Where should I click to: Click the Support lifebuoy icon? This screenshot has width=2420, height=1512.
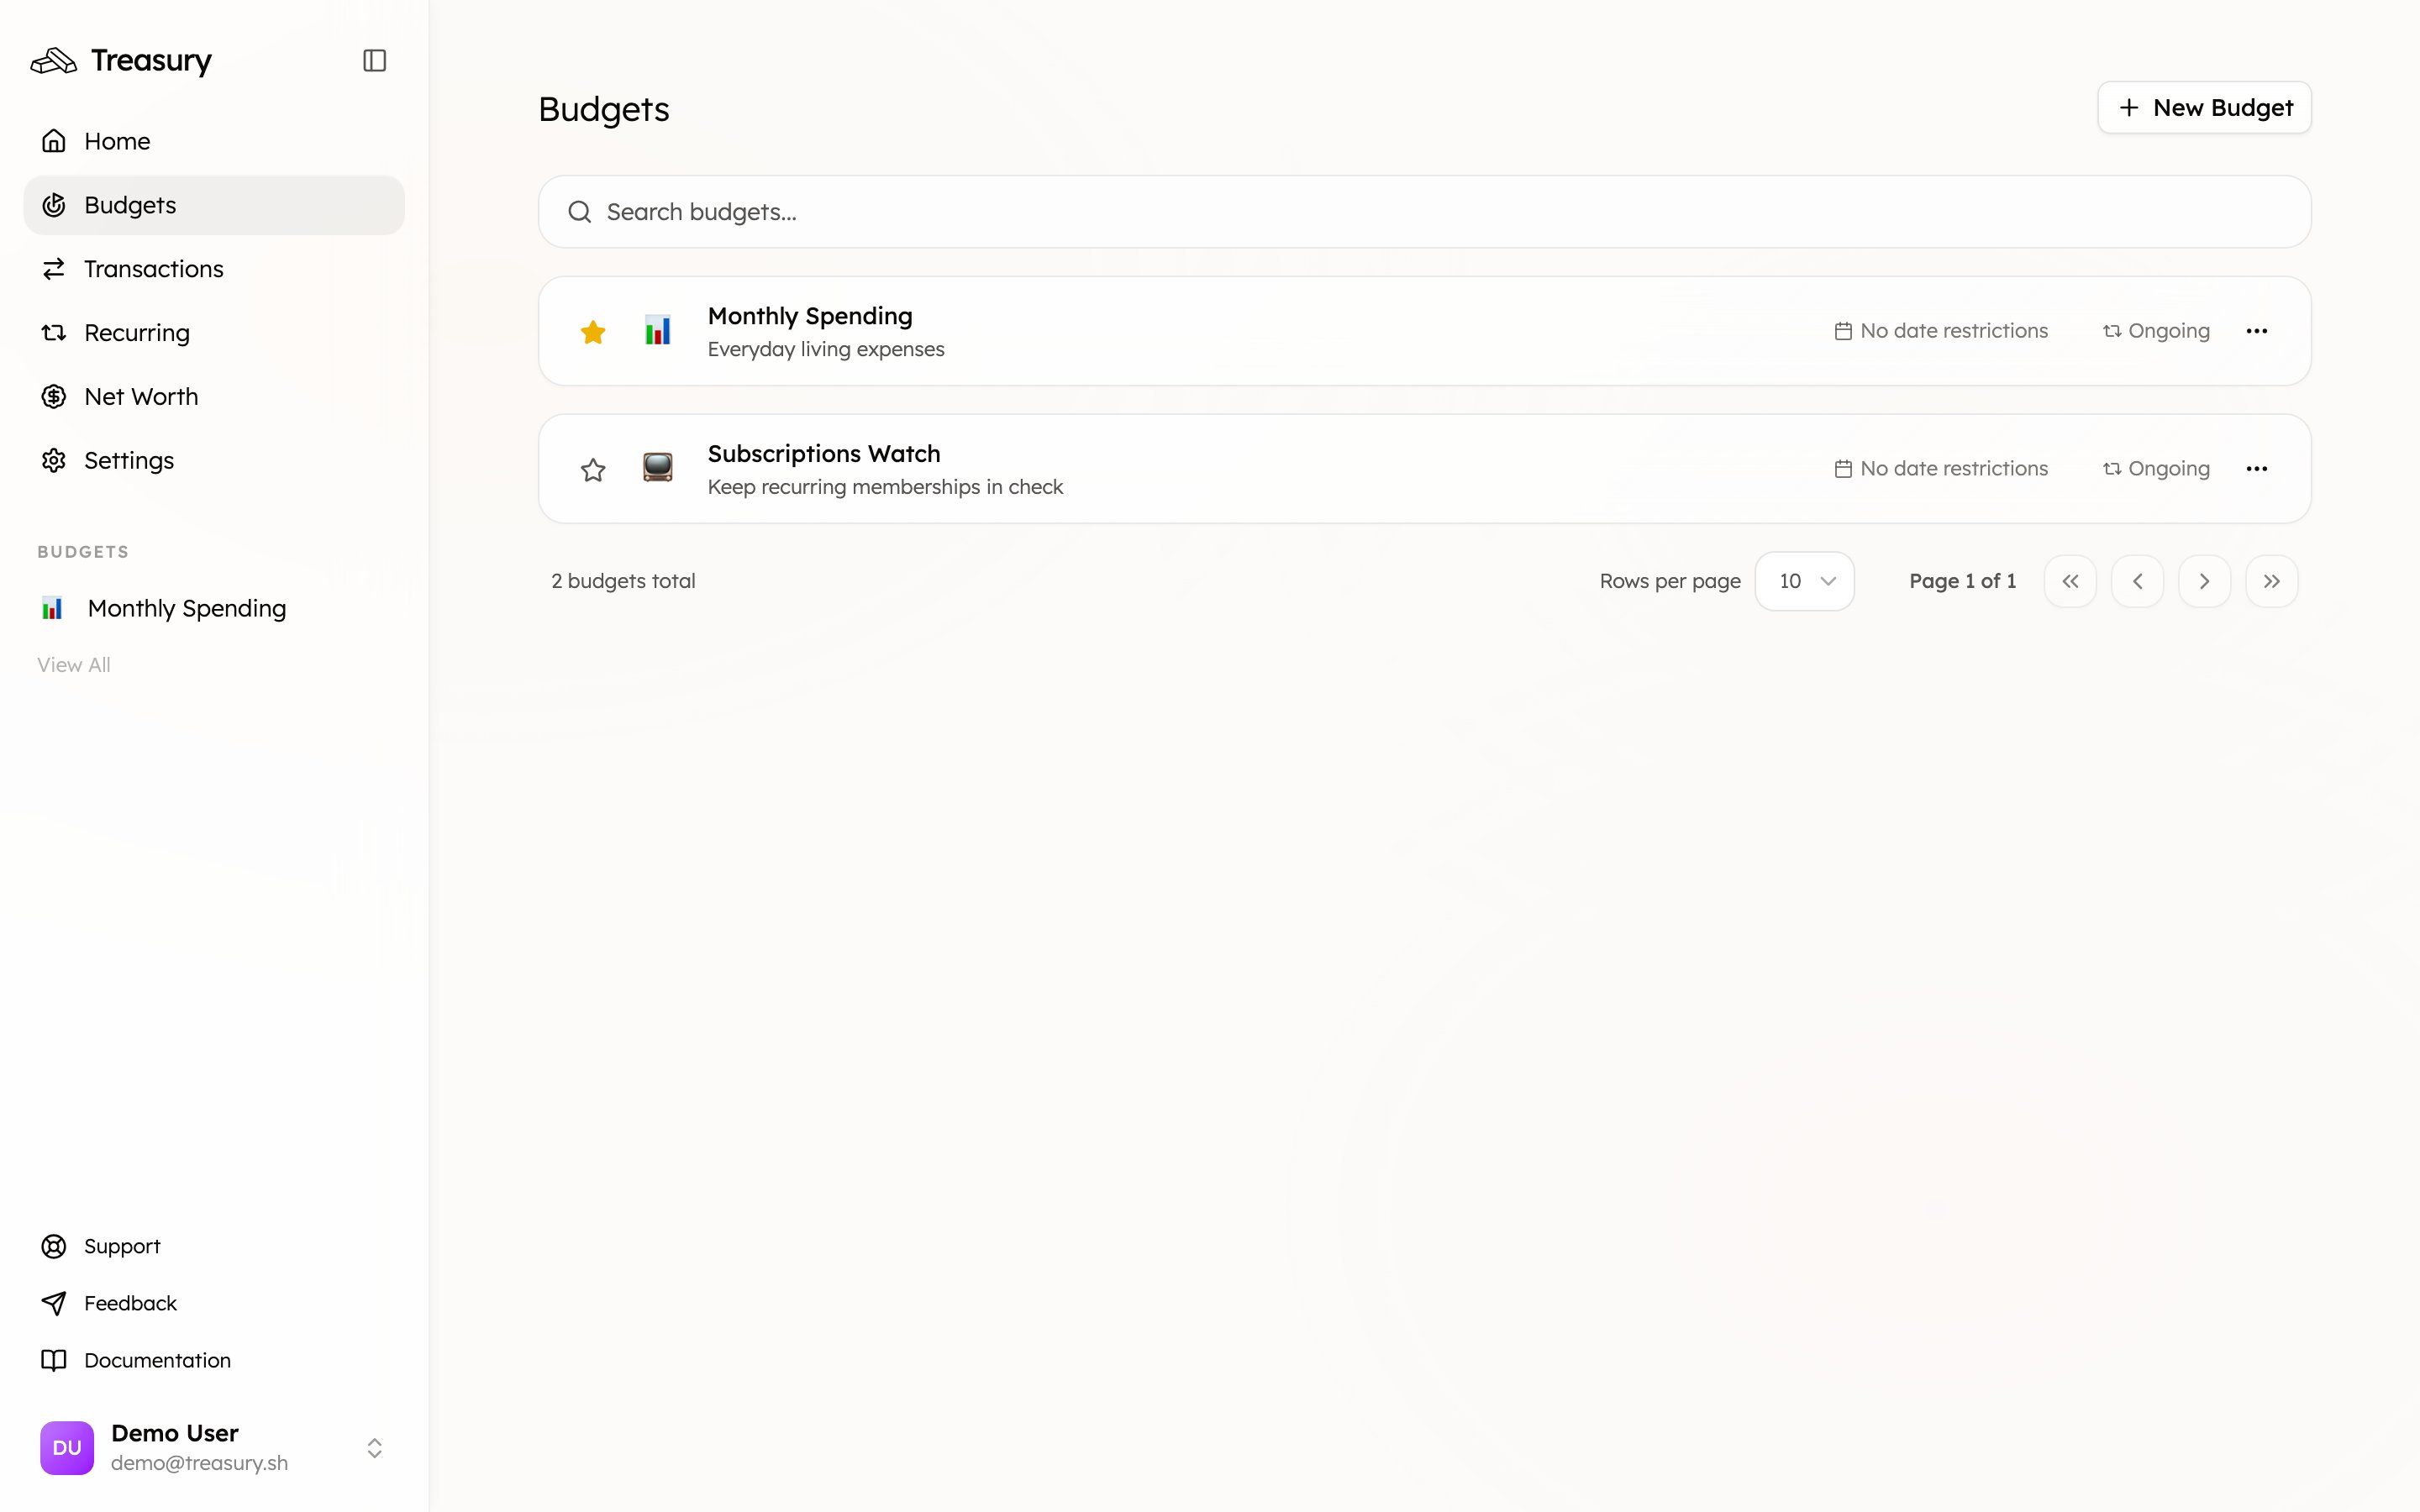click(x=54, y=1246)
